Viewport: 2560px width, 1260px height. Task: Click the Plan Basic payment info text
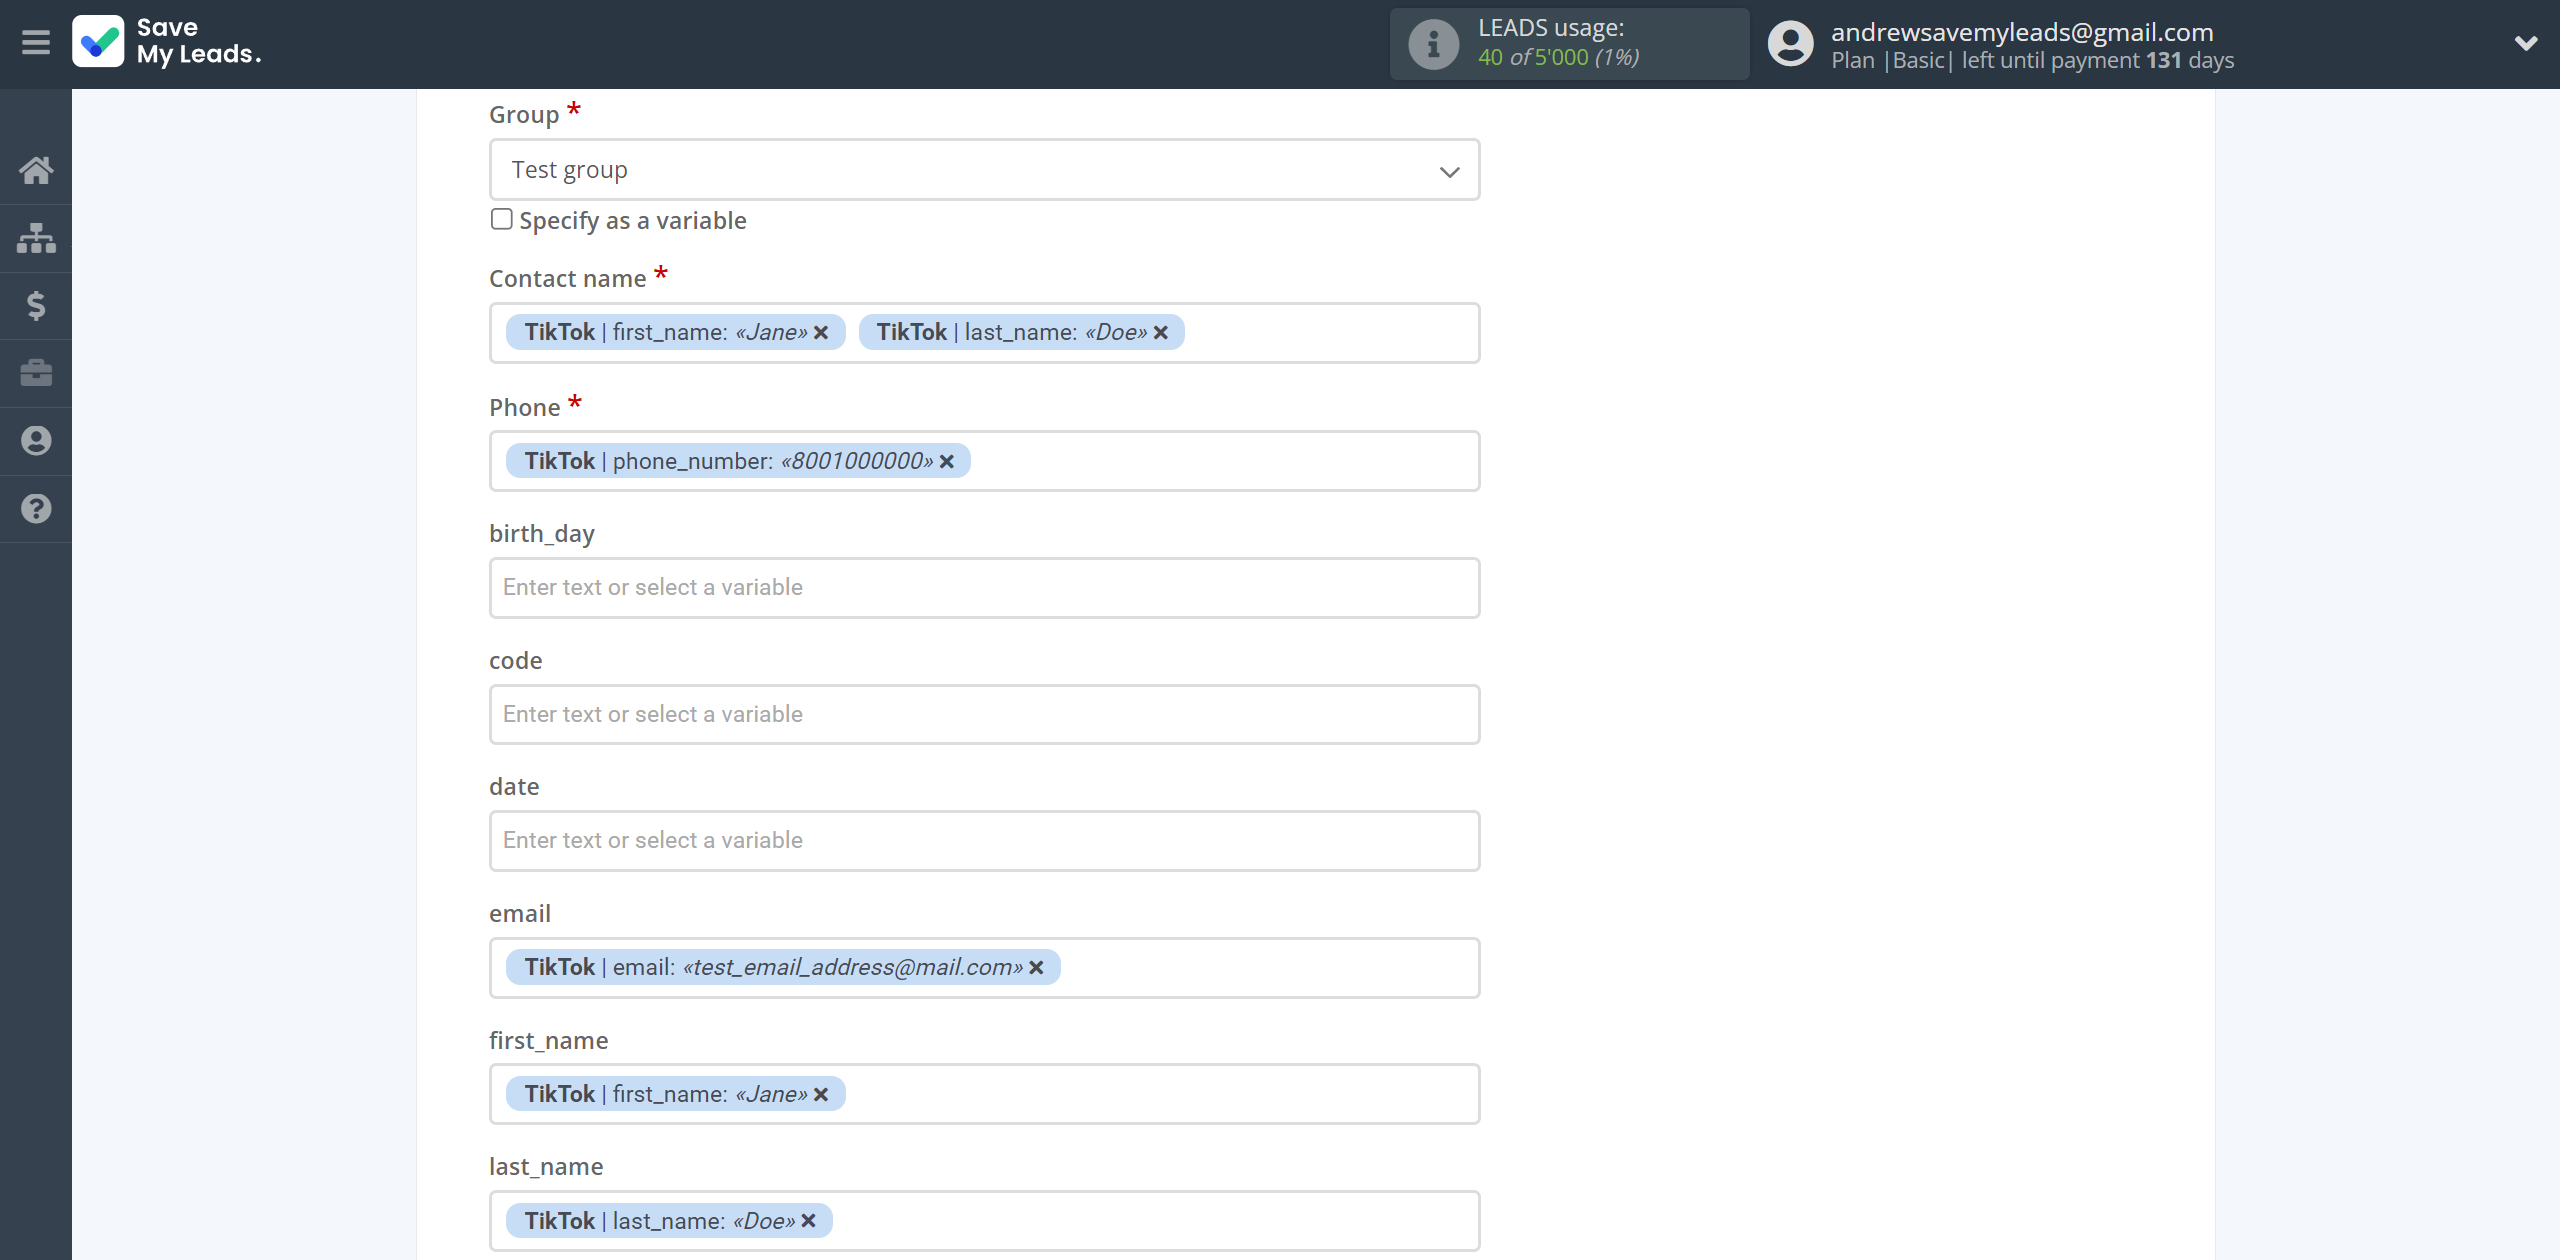tap(2032, 61)
